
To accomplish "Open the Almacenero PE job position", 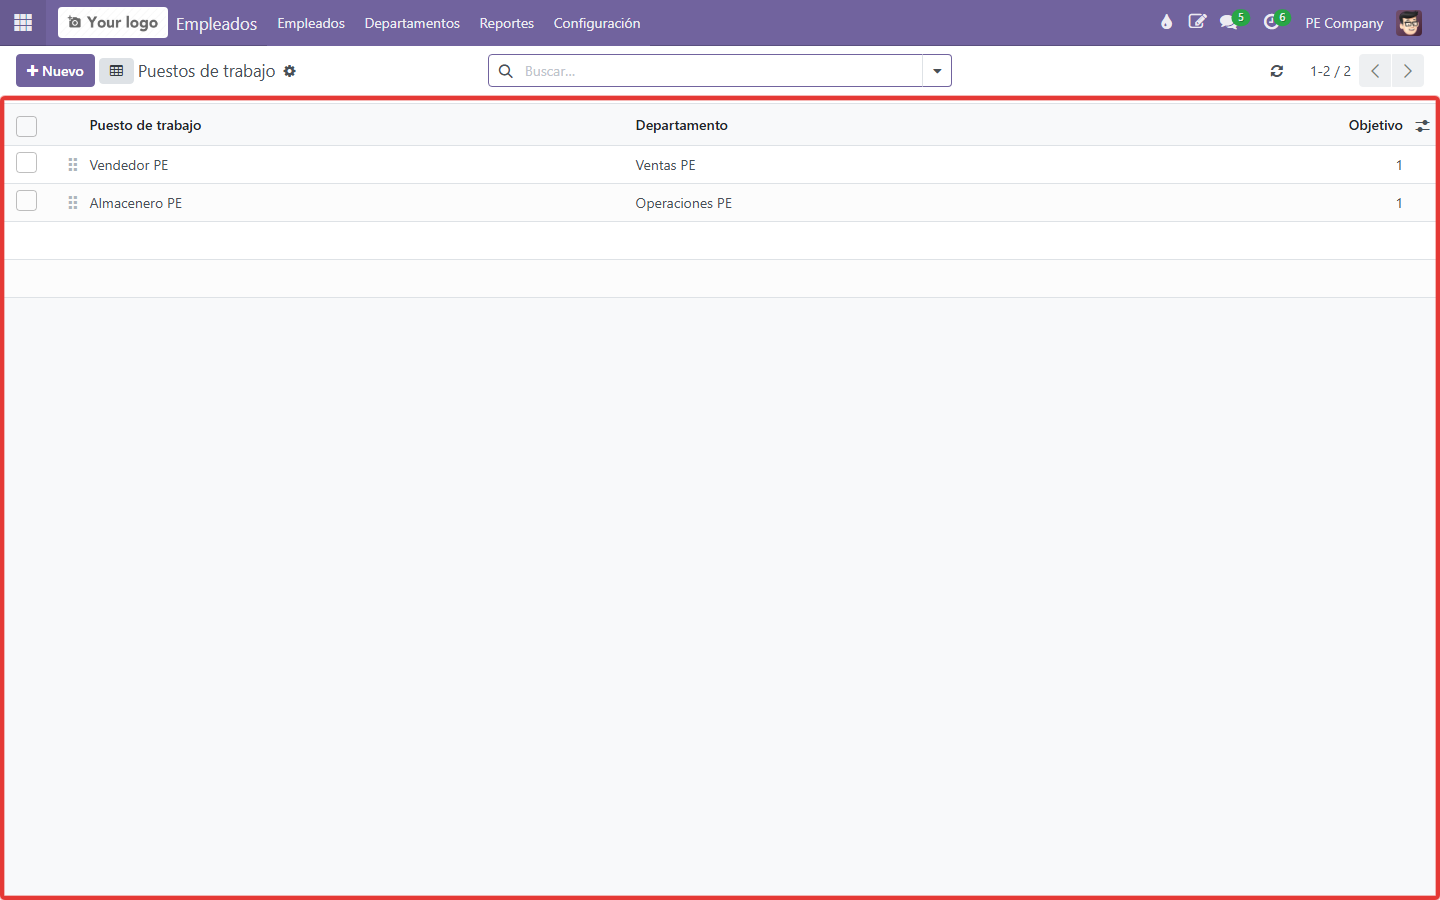I will point(136,203).
